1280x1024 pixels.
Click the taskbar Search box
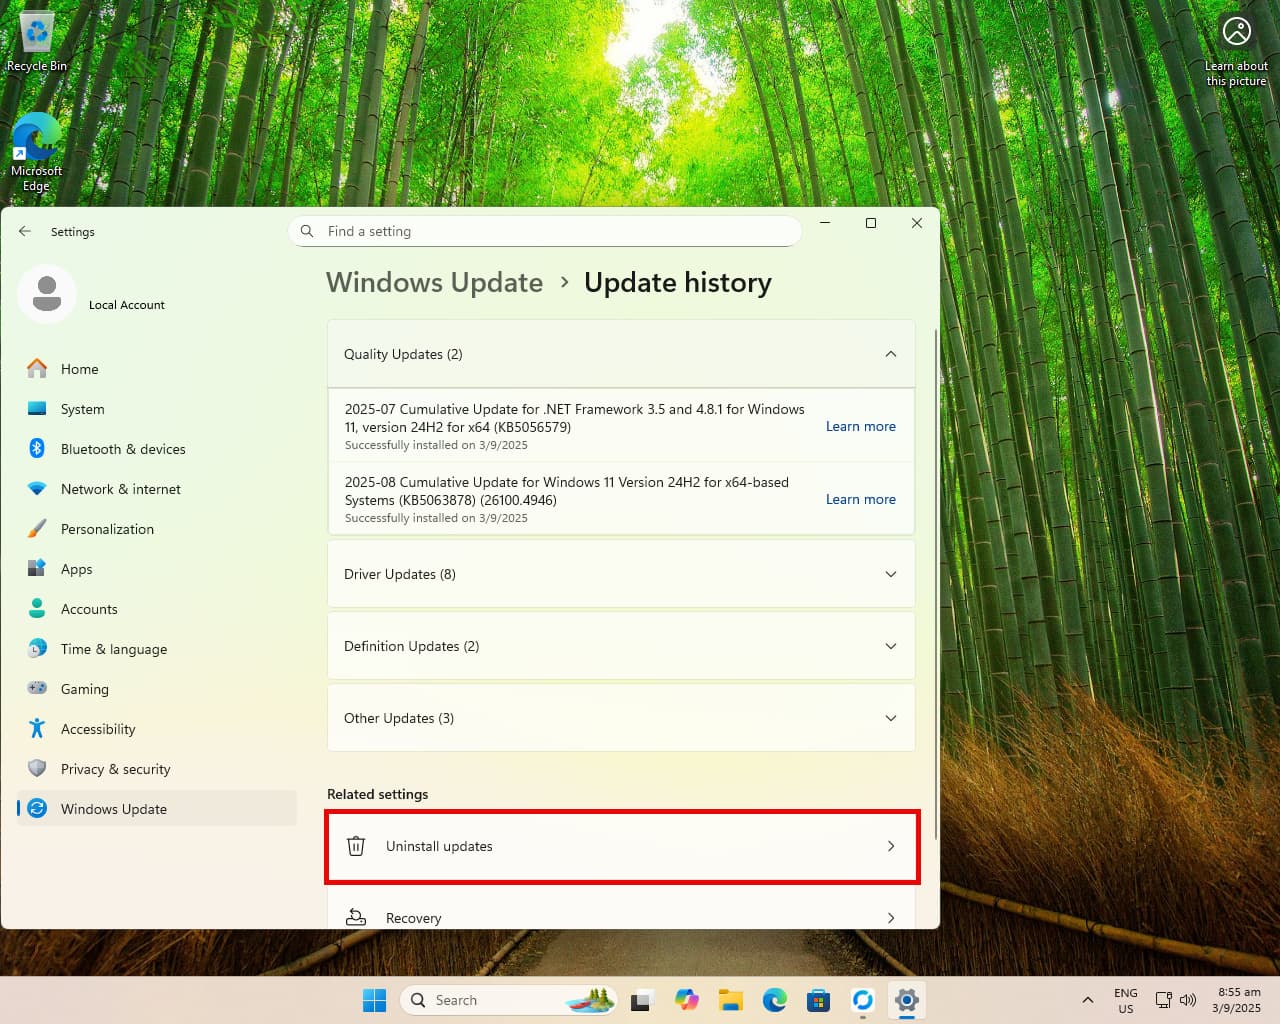508,1000
